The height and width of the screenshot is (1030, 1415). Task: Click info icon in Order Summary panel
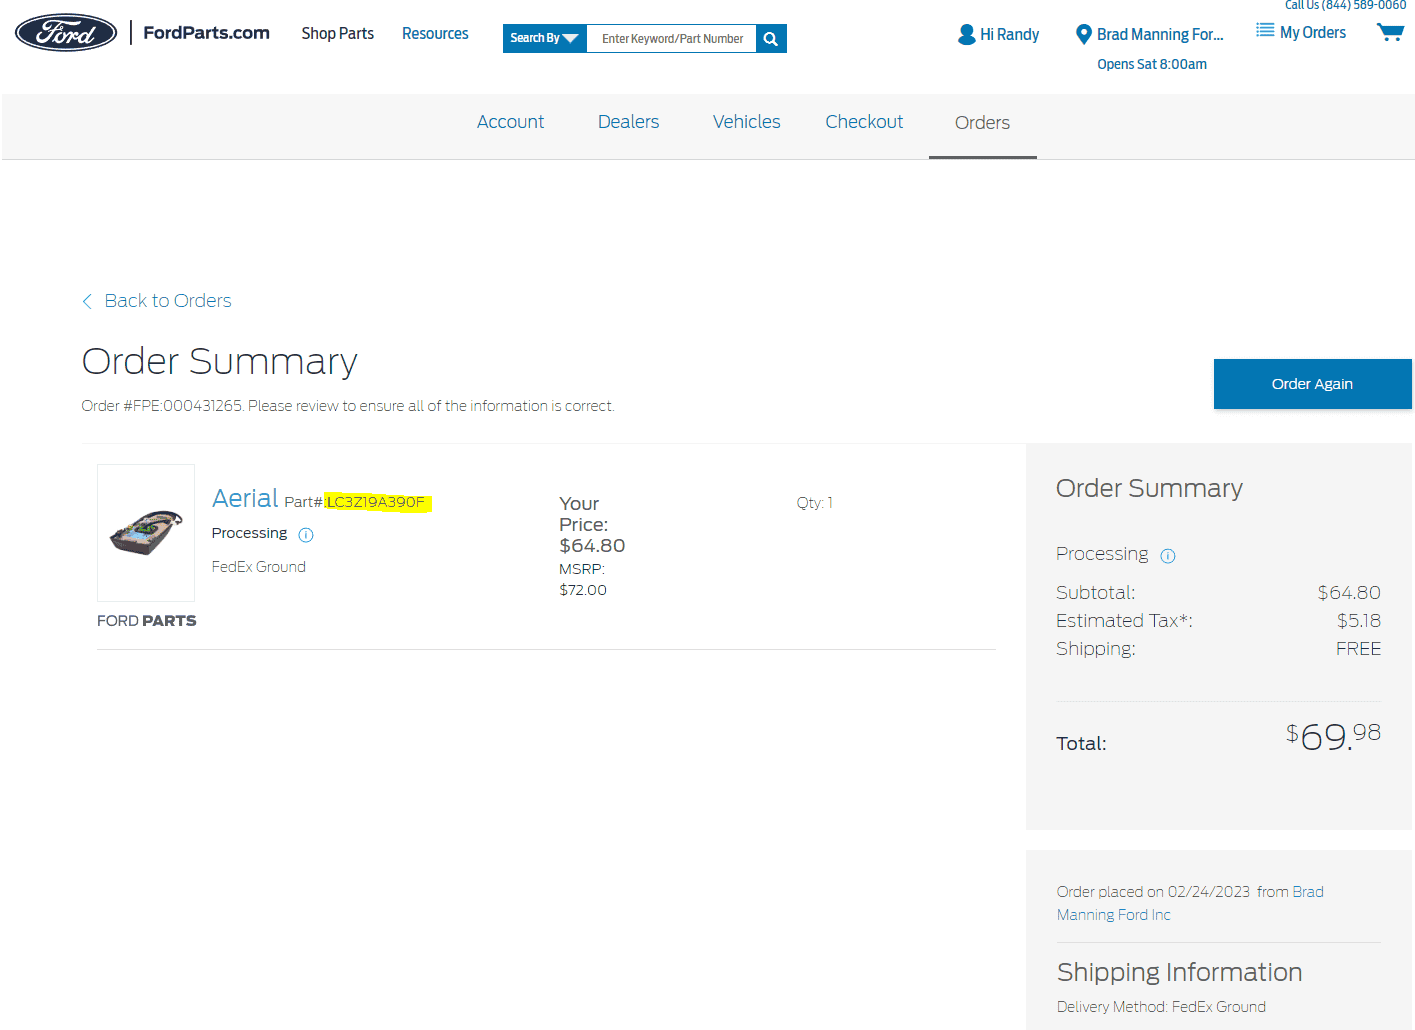tap(1168, 556)
